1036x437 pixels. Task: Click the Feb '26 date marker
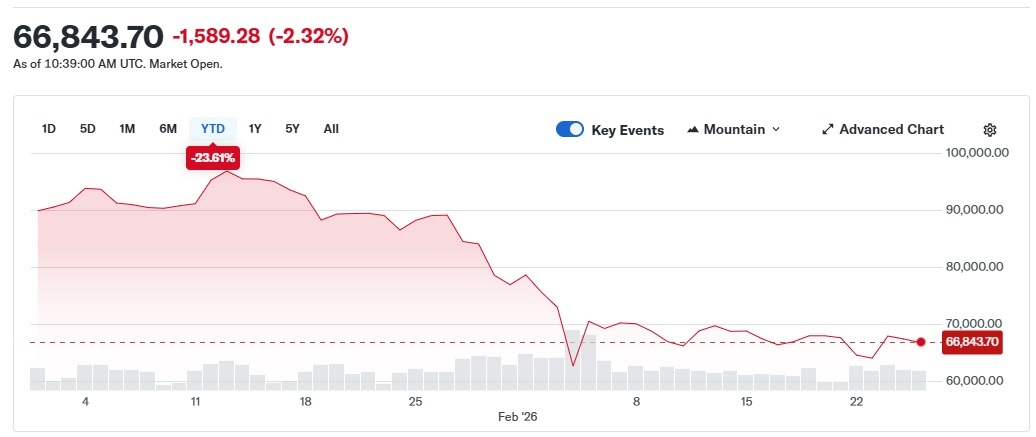[518, 414]
